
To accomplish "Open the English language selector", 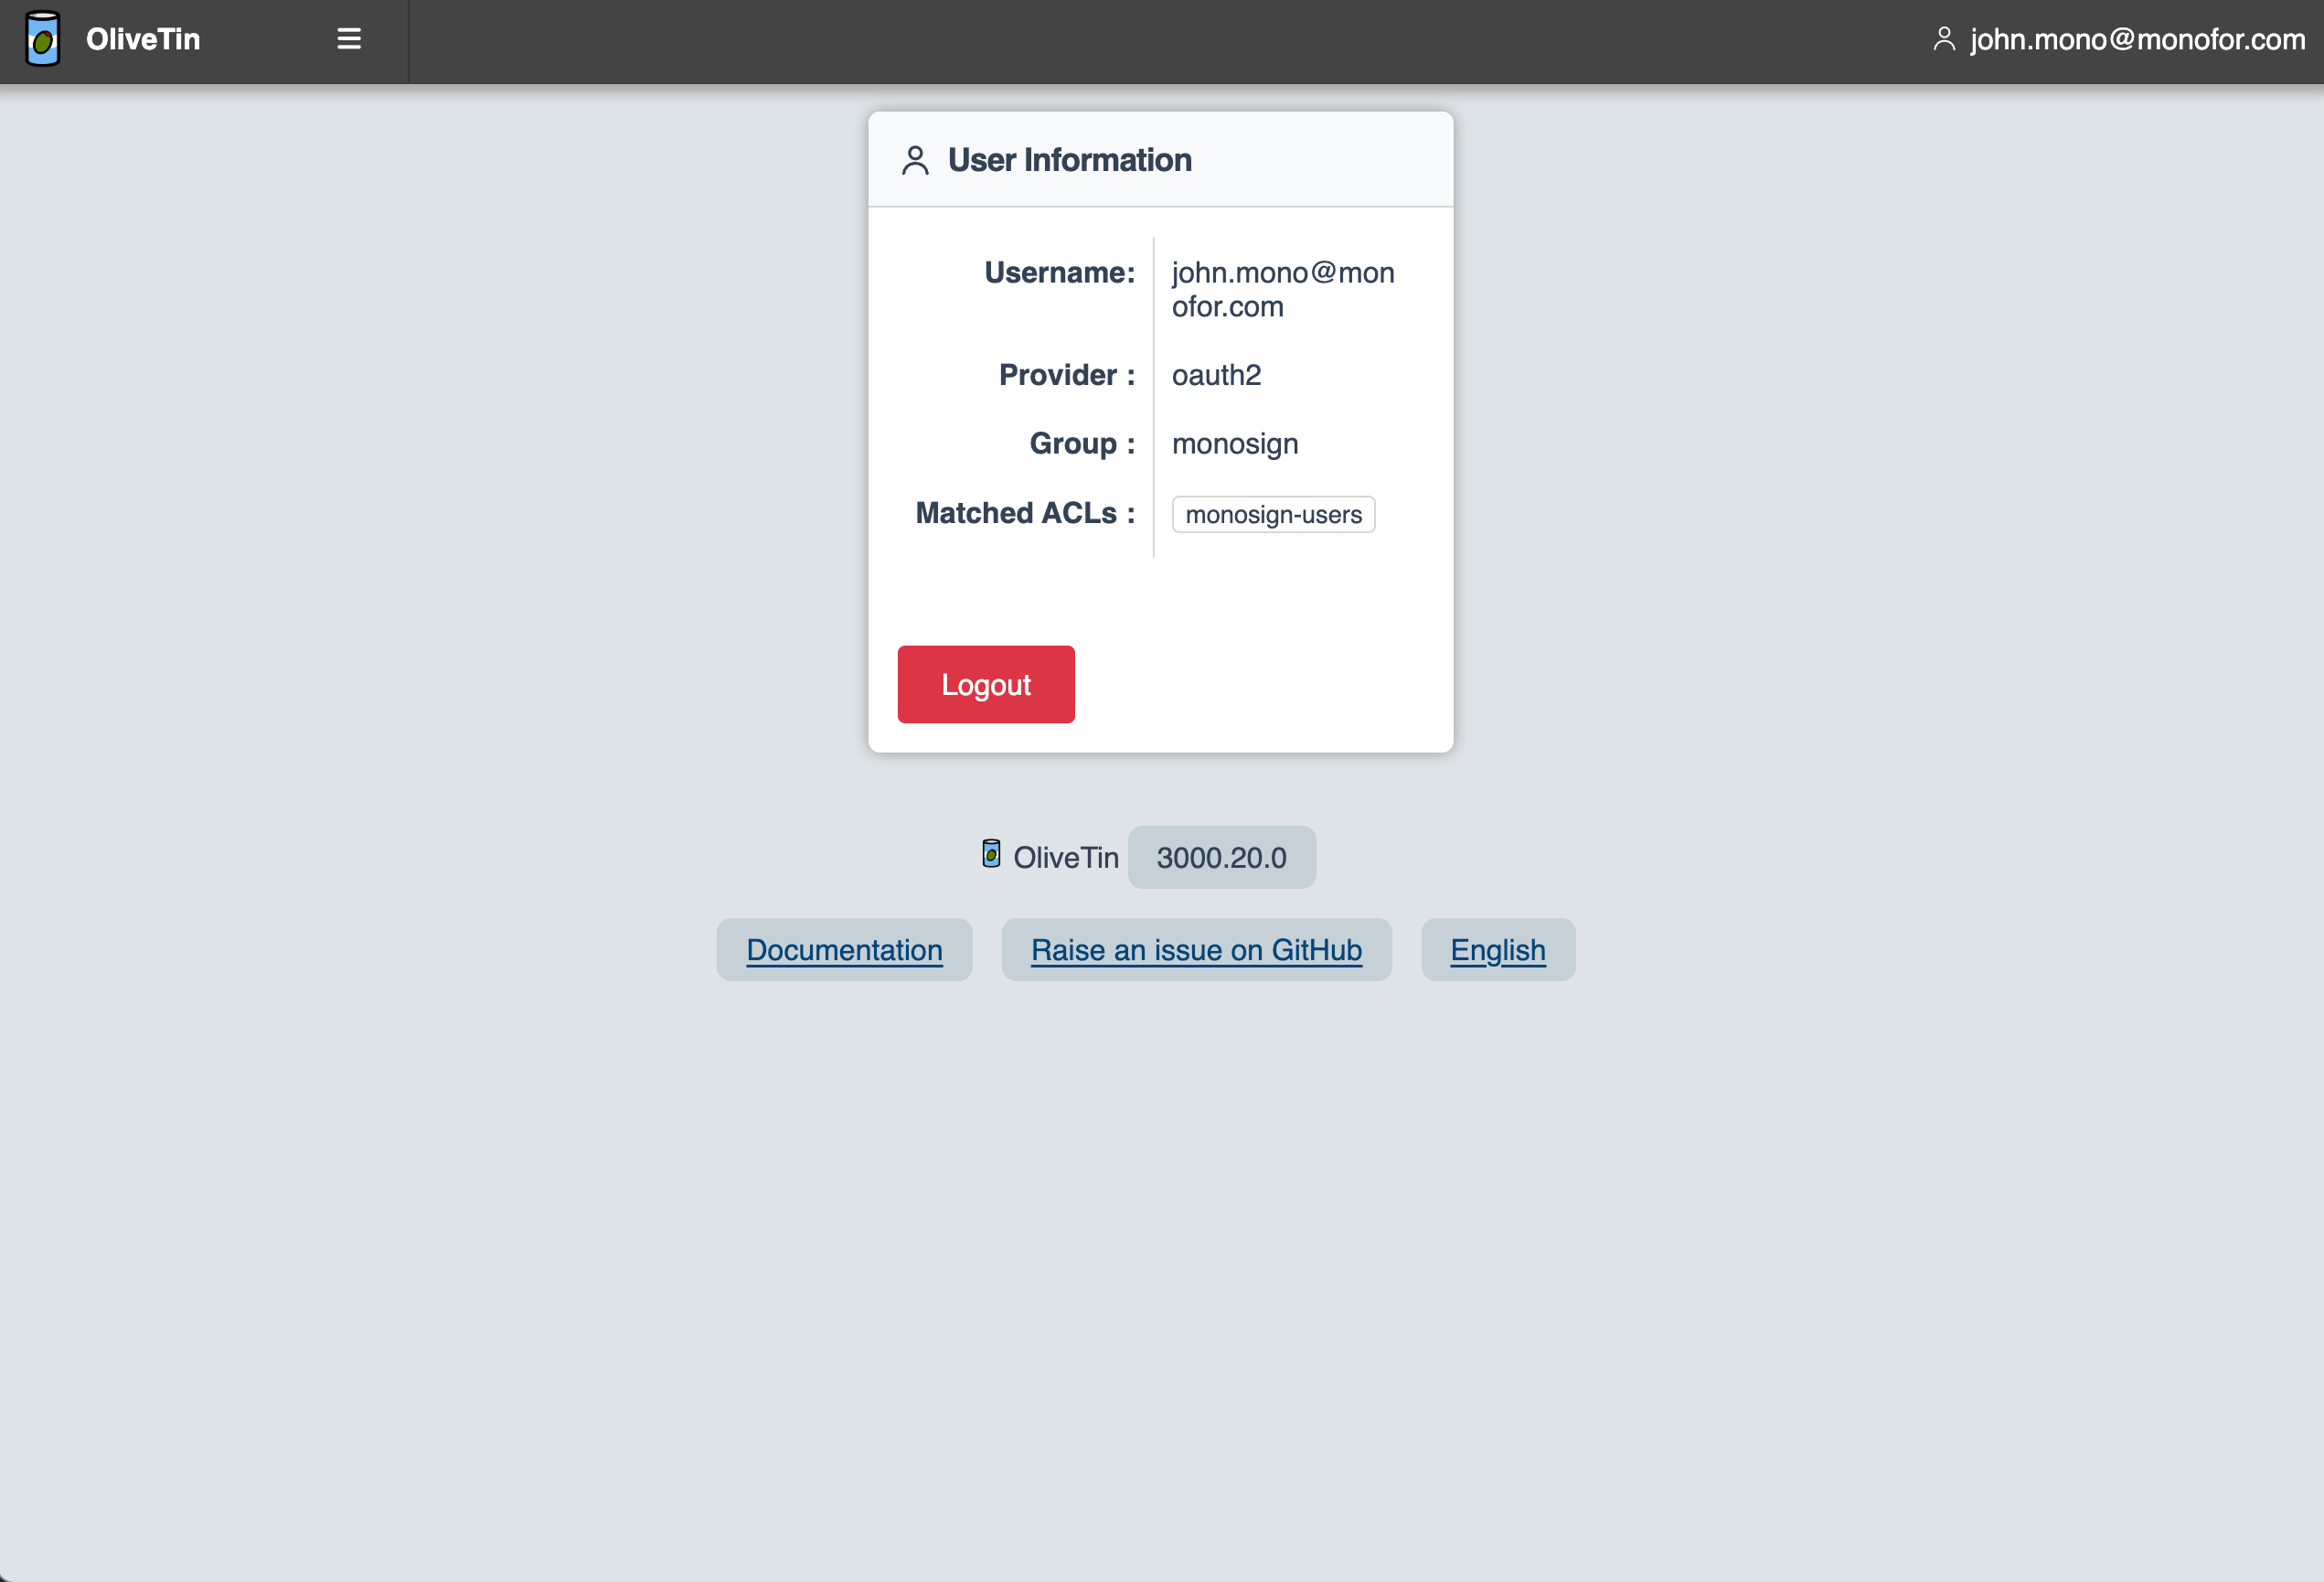I will (x=1498, y=950).
